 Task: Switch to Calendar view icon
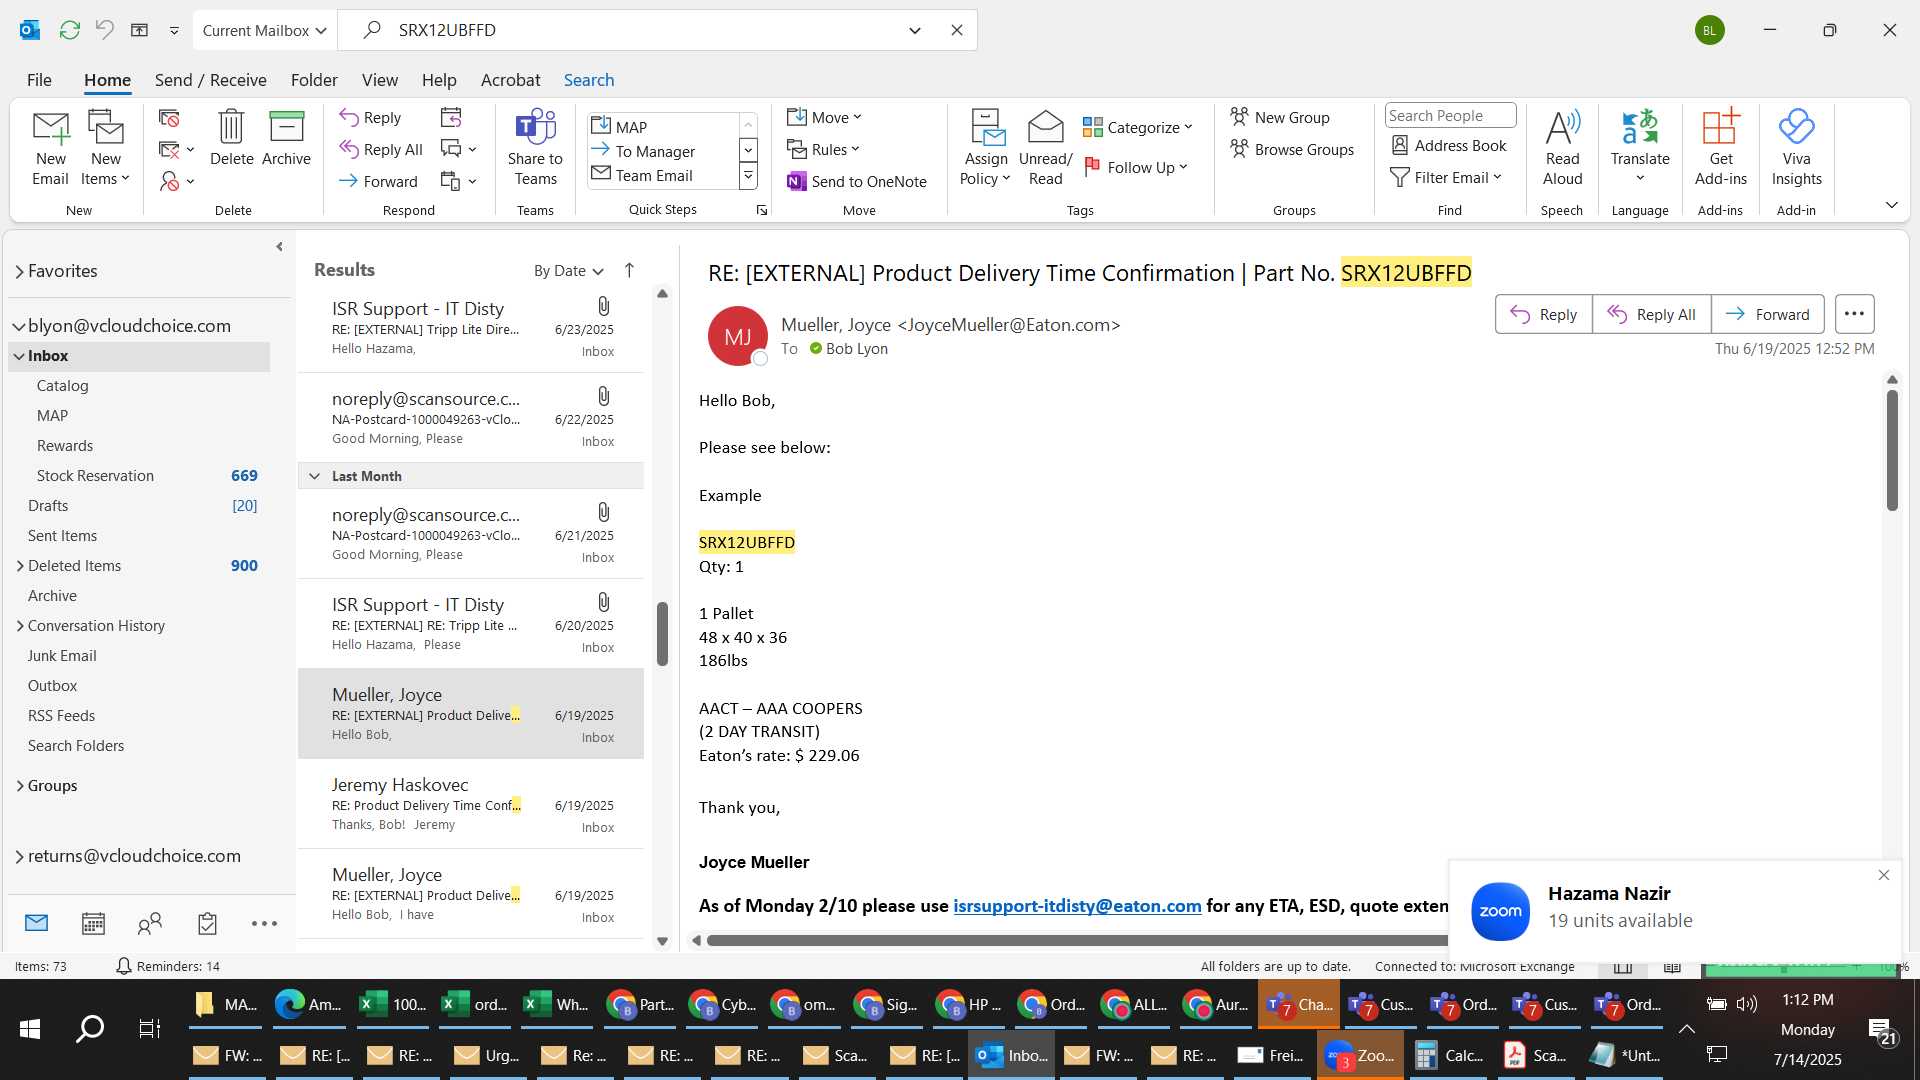click(x=93, y=924)
